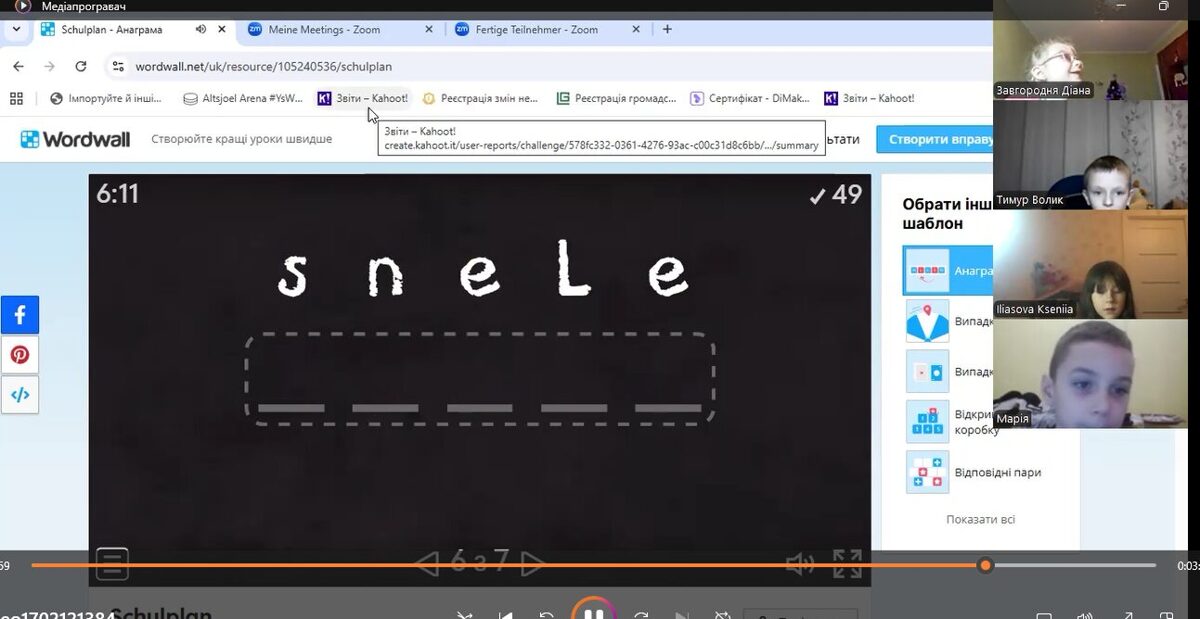Open the game menu hamburger icon
The image size is (1200, 619).
click(x=112, y=563)
